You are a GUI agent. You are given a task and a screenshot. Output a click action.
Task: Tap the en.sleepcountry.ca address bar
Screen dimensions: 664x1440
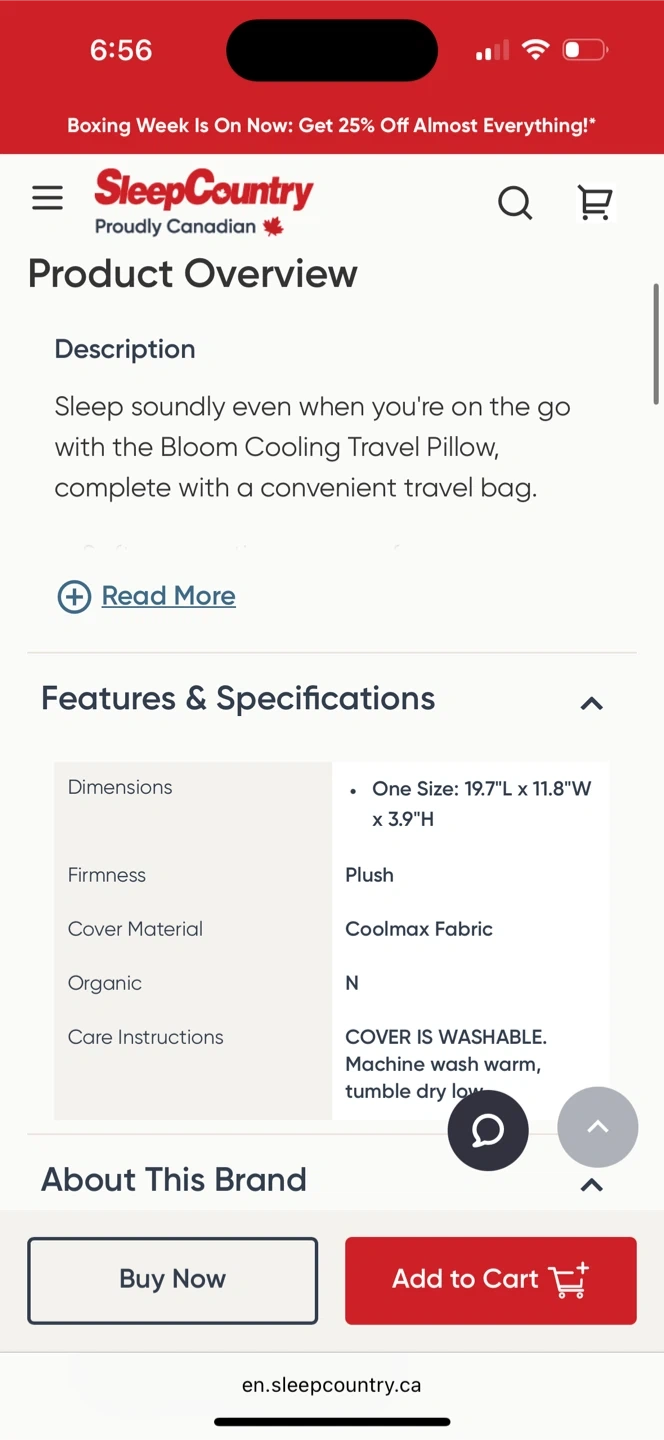tap(332, 1385)
